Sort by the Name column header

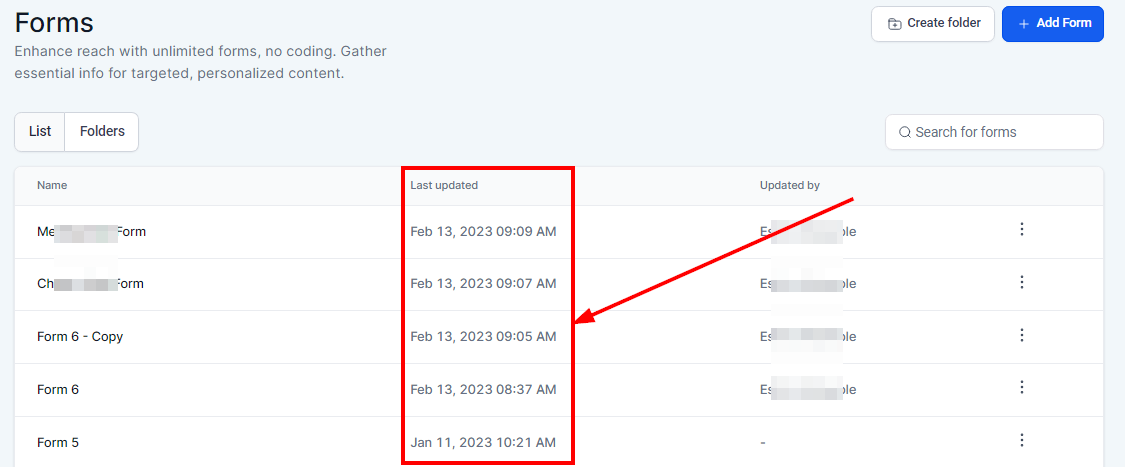click(x=52, y=185)
